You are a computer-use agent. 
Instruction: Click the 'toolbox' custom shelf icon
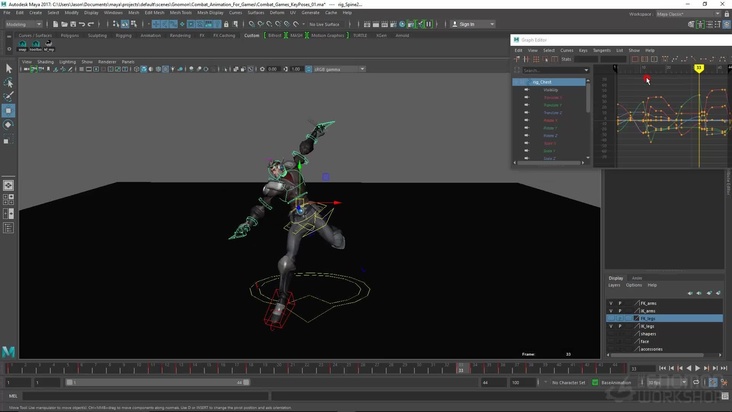pos(35,45)
